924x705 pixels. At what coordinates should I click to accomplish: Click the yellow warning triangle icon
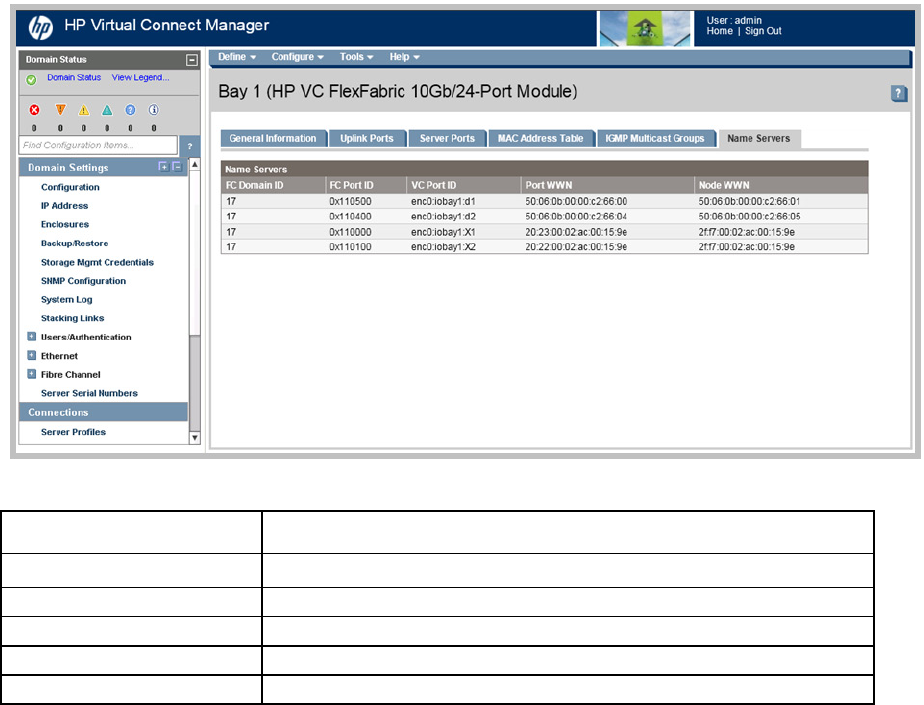click(x=84, y=111)
